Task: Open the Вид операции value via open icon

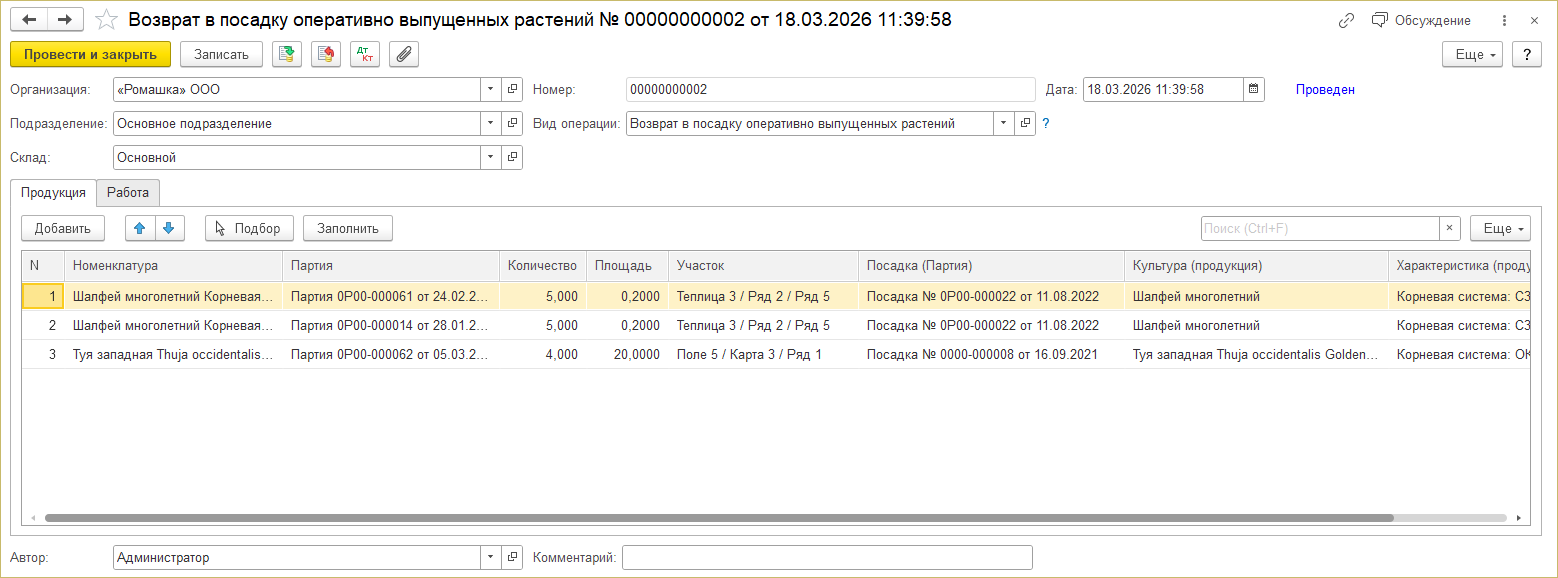Action: pos(1025,124)
